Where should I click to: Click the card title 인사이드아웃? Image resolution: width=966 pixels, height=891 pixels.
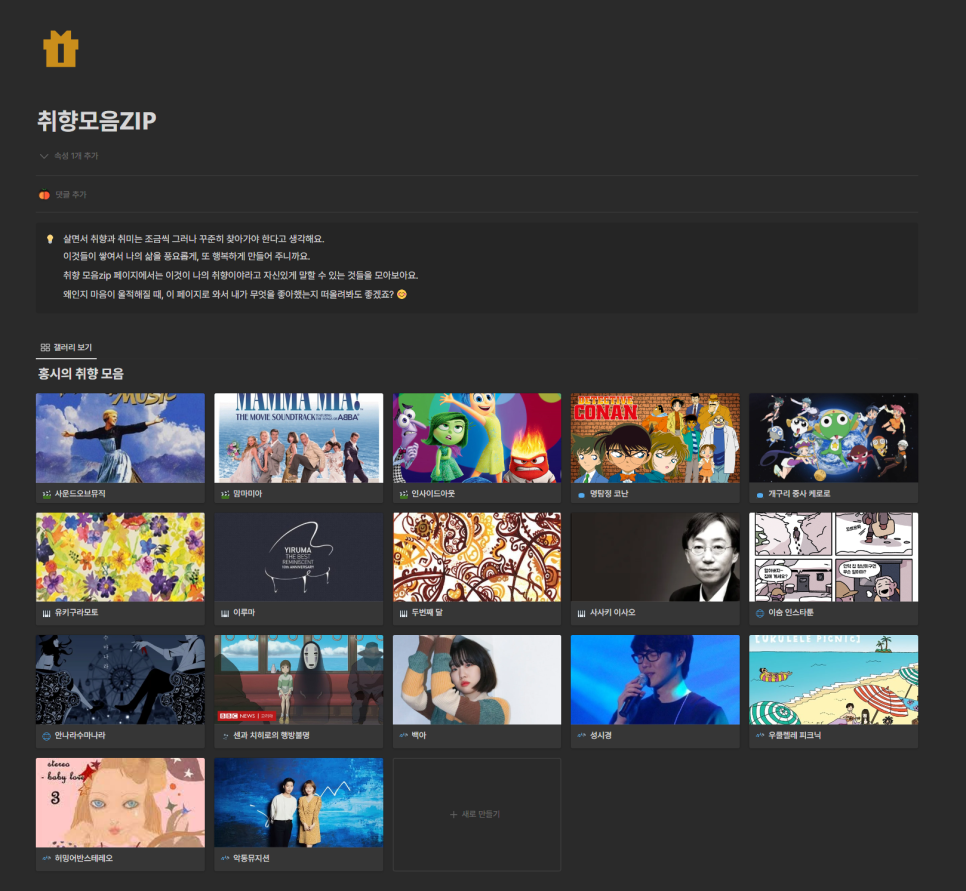point(433,494)
